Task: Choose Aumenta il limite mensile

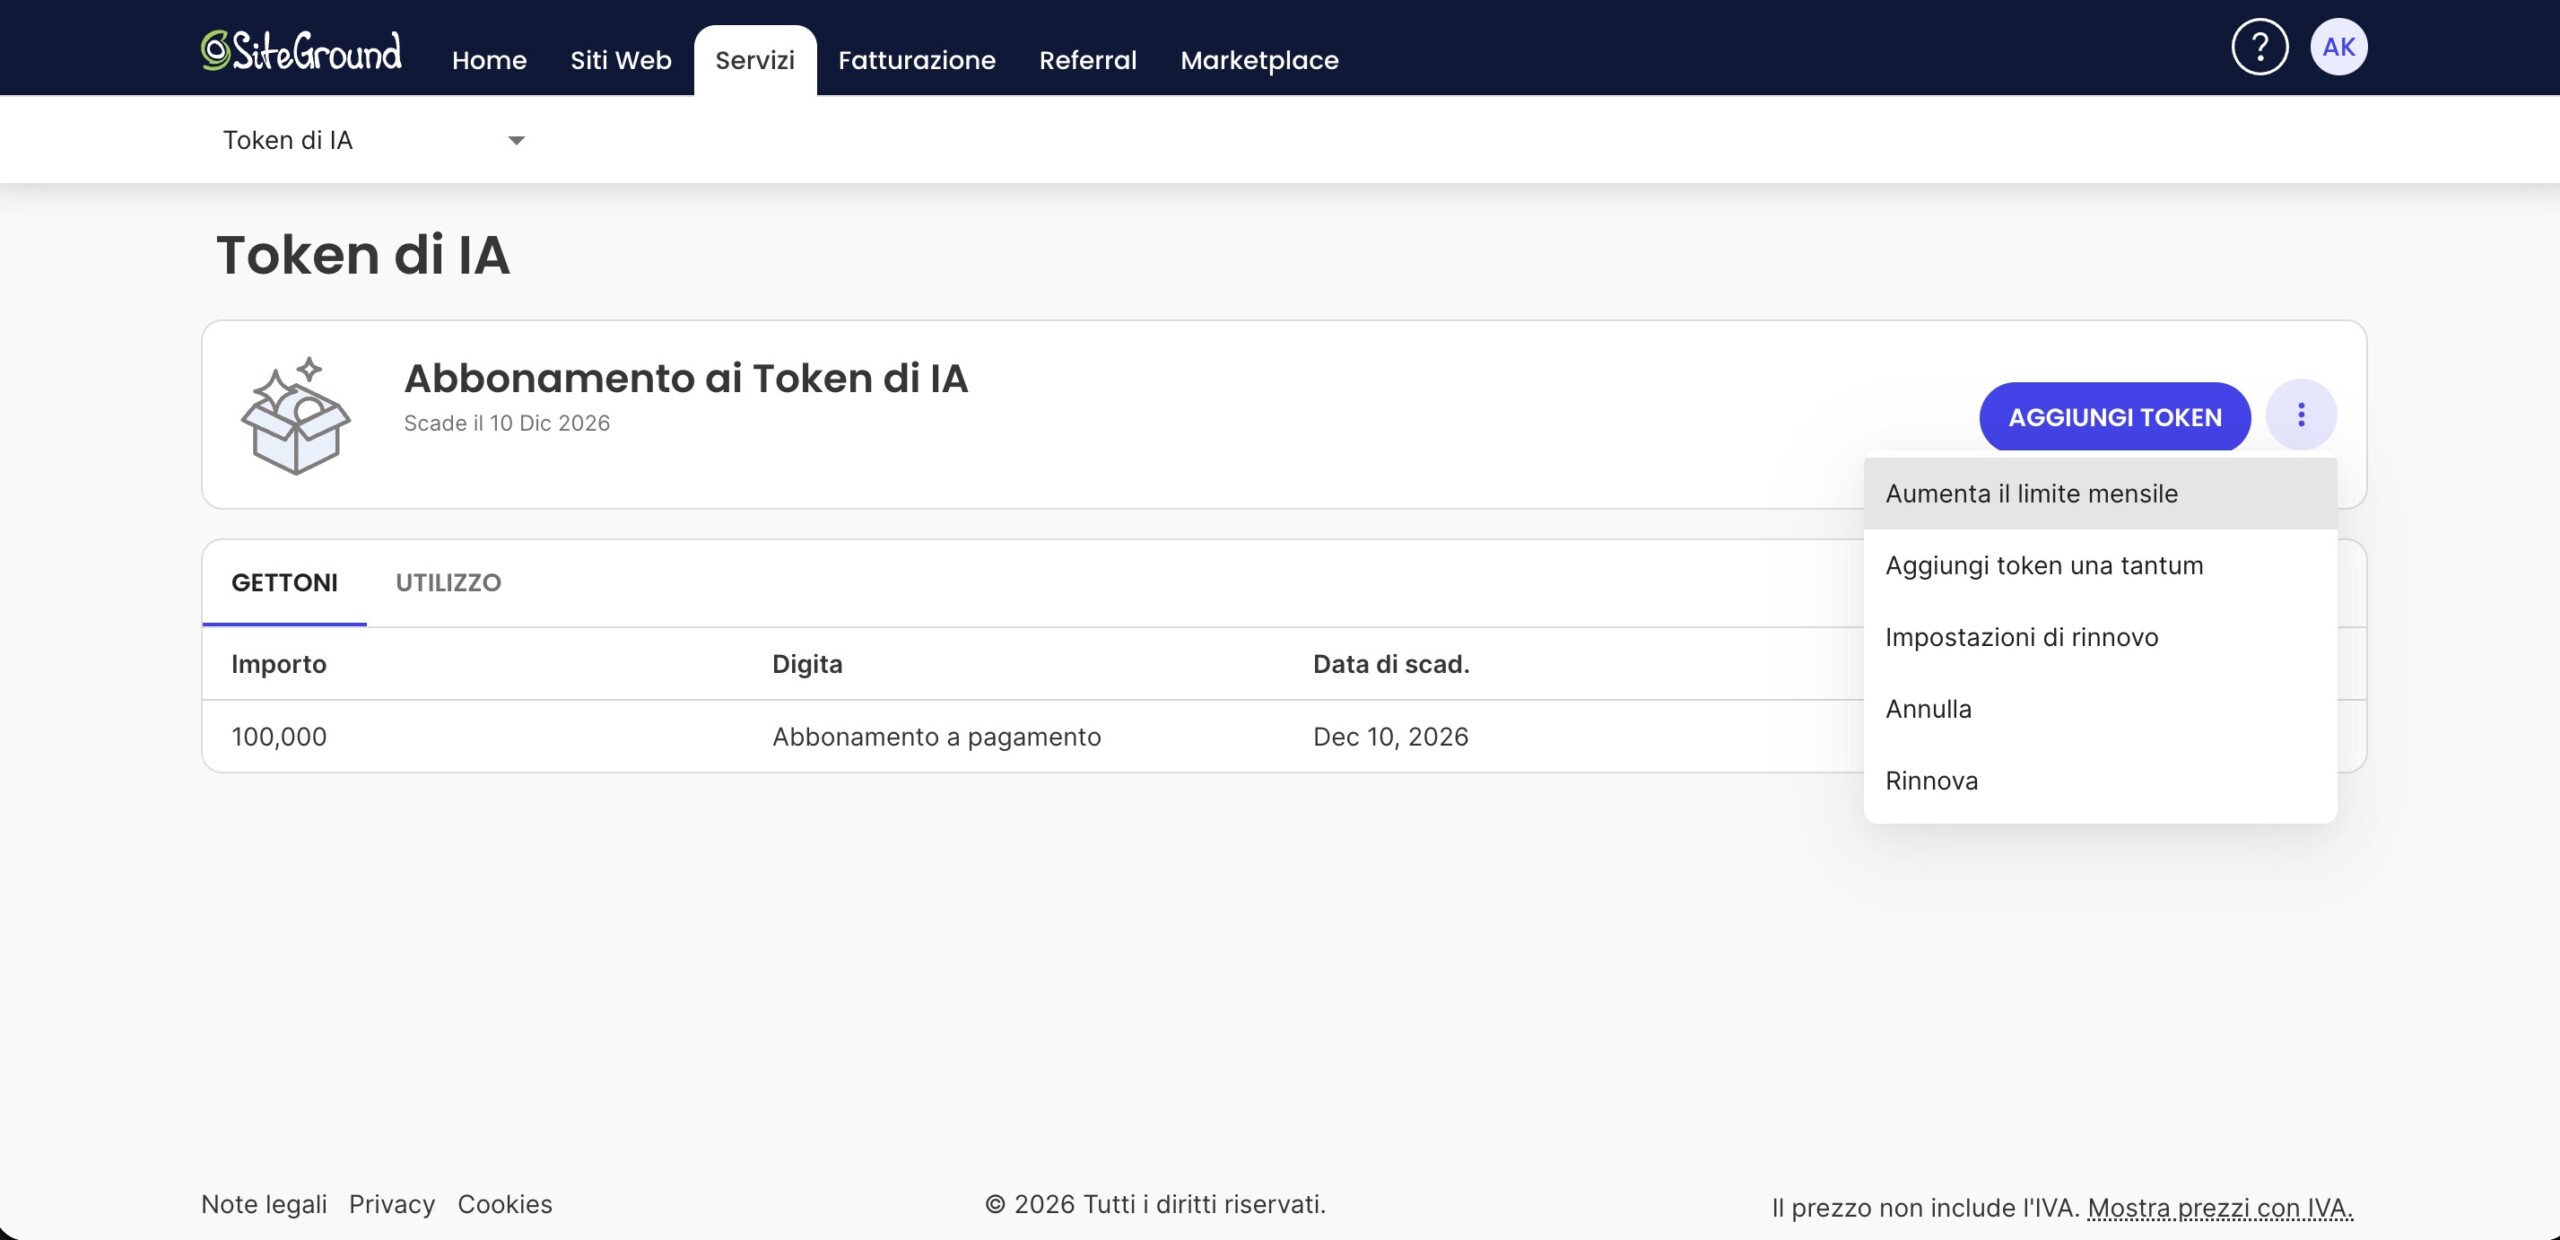Action: [2100, 493]
